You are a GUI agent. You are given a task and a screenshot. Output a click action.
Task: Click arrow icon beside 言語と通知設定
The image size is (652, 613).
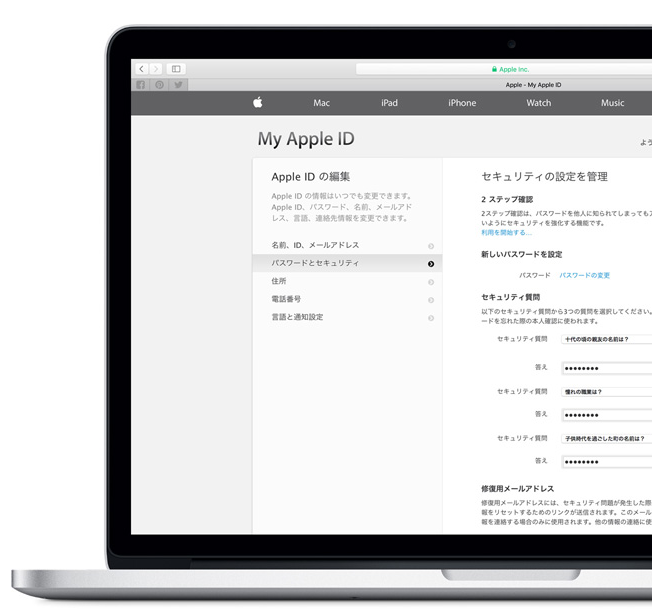(x=431, y=318)
